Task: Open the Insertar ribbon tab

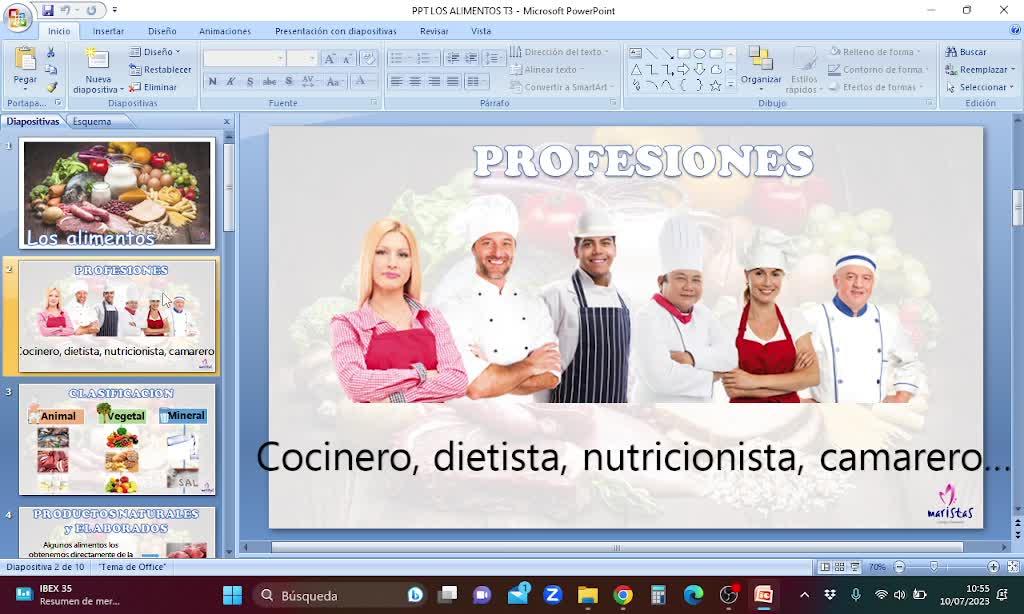Action: [x=108, y=31]
